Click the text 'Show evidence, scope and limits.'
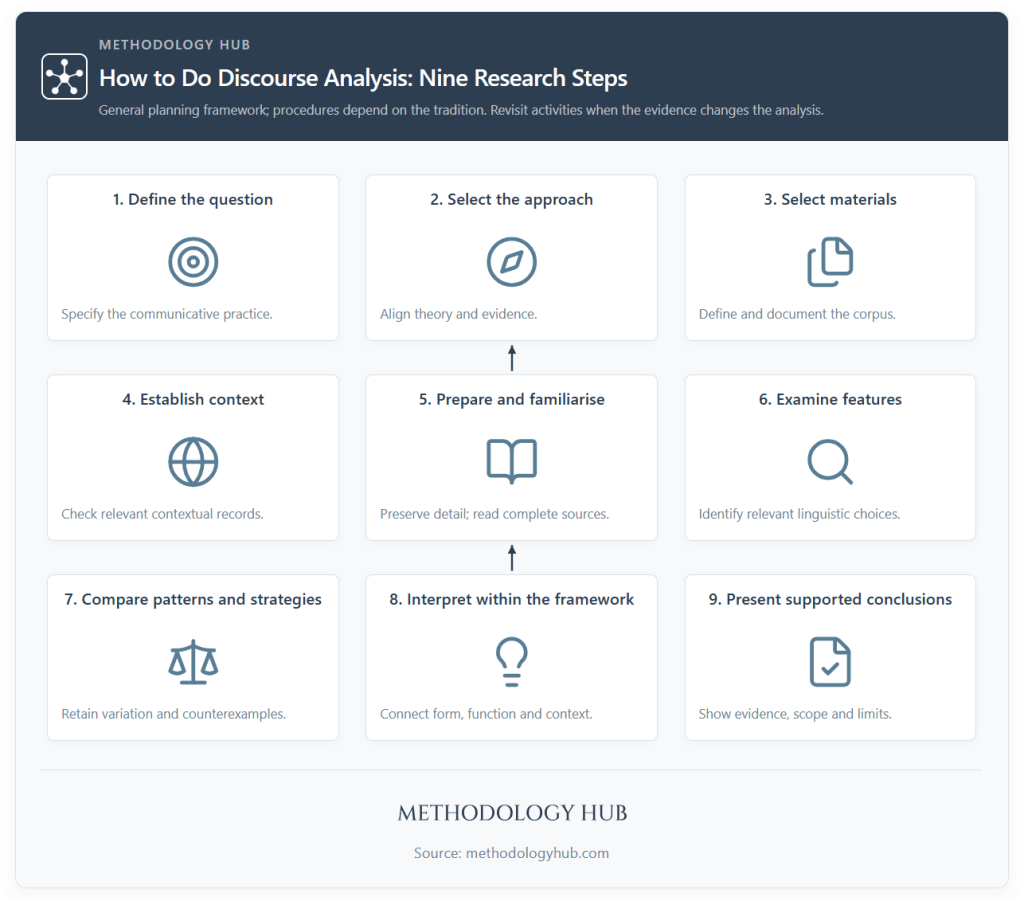Image resolution: width=1024 pixels, height=901 pixels. pos(795,714)
